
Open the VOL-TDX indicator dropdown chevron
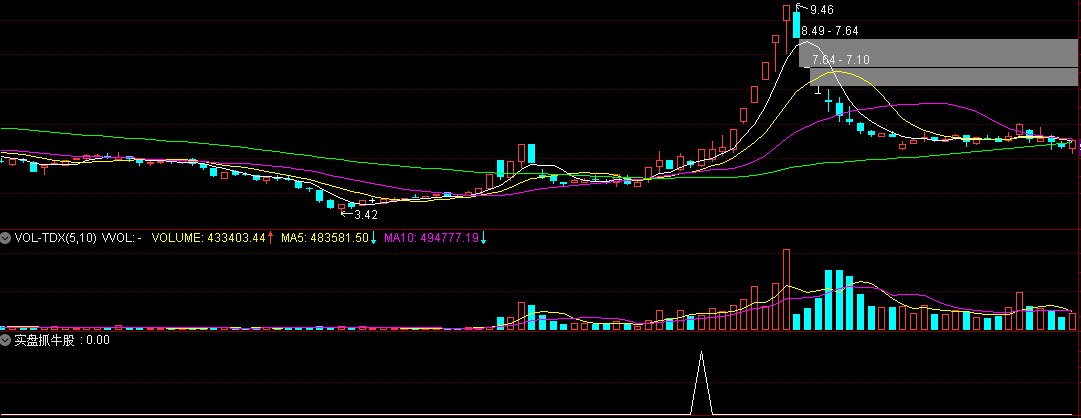pos(6,239)
